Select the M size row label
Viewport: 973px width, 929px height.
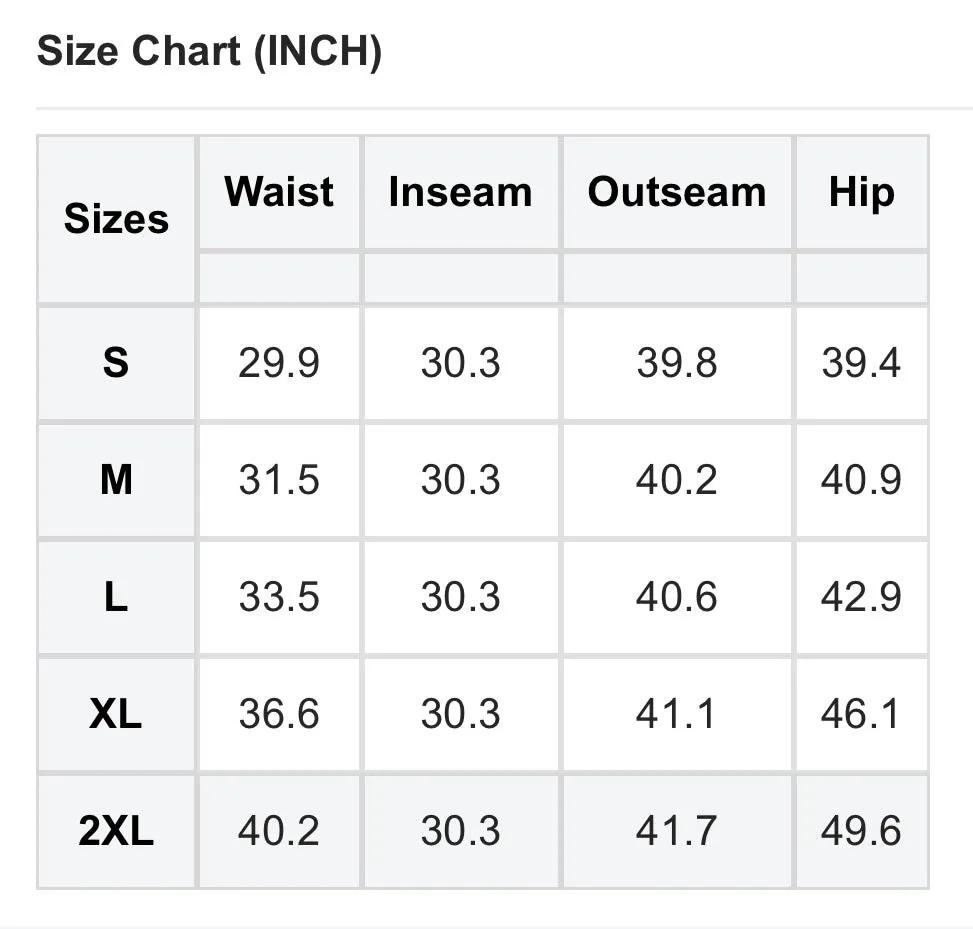click(x=116, y=480)
